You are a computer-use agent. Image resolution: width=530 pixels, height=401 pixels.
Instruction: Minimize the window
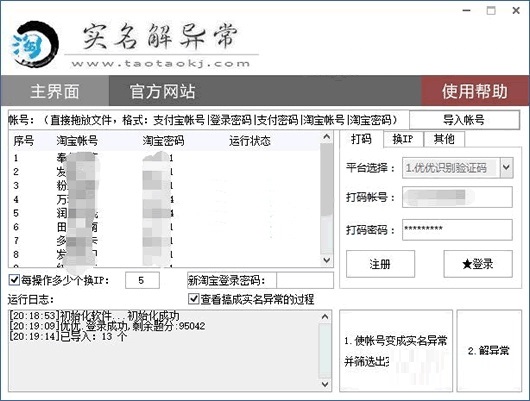click(x=467, y=10)
